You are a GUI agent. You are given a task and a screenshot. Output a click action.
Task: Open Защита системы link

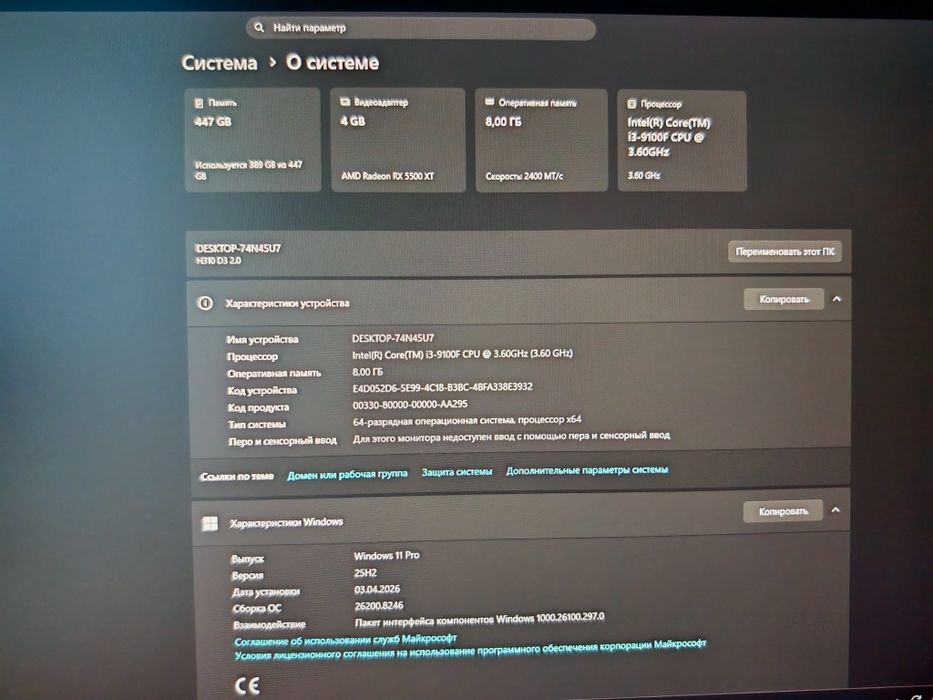(x=457, y=472)
